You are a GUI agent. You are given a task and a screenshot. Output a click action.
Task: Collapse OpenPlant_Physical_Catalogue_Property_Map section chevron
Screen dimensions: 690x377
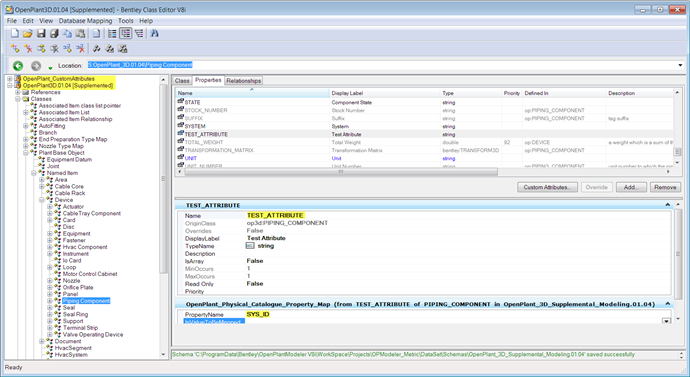[x=668, y=304]
